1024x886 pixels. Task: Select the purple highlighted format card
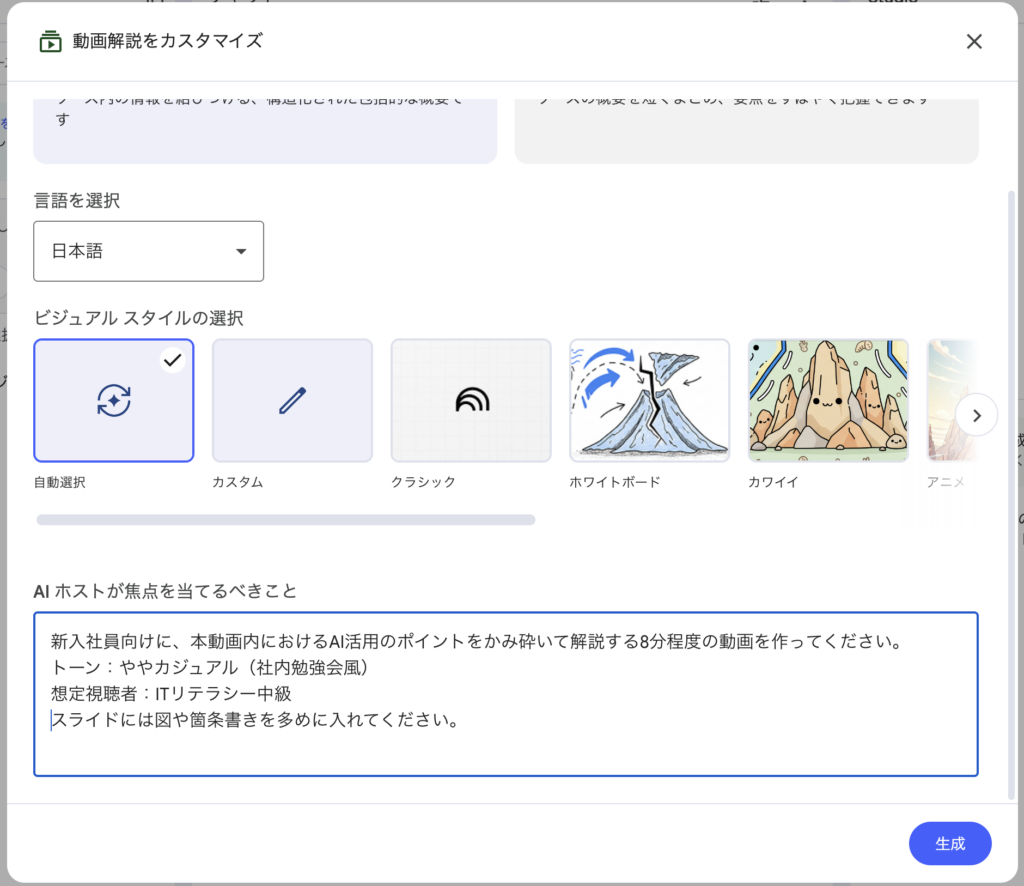[265, 130]
